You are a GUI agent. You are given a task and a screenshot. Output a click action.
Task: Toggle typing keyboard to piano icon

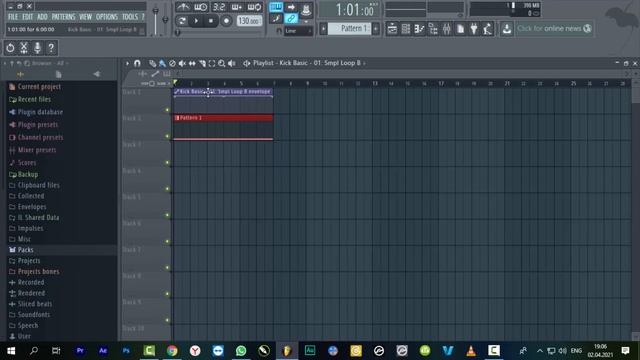tap(276, 7)
